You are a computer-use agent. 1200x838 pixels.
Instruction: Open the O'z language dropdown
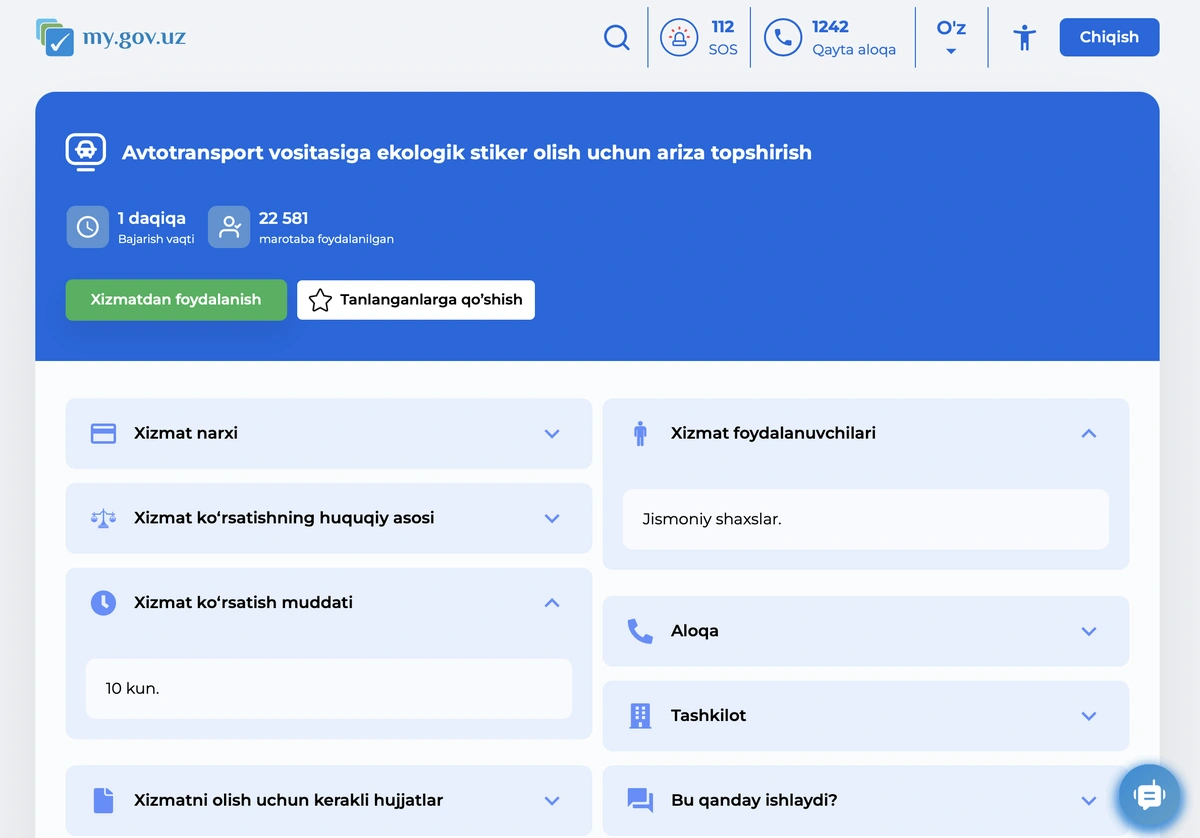[x=951, y=38]
